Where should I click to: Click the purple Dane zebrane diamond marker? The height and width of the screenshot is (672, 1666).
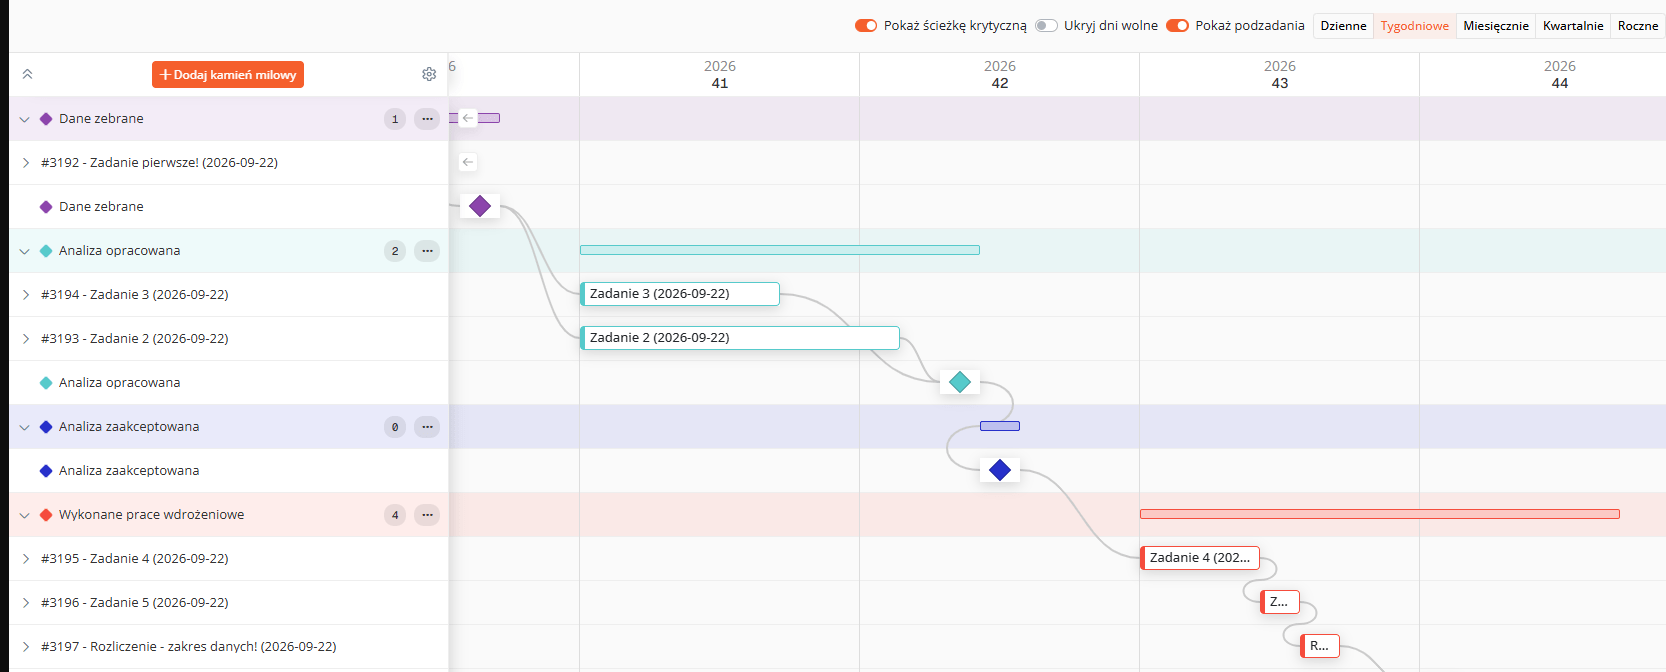click(x=480, y=206)
